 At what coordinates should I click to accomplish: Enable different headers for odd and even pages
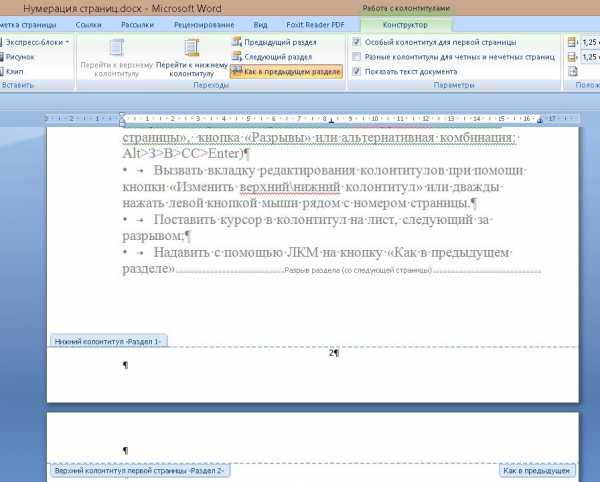357,57
